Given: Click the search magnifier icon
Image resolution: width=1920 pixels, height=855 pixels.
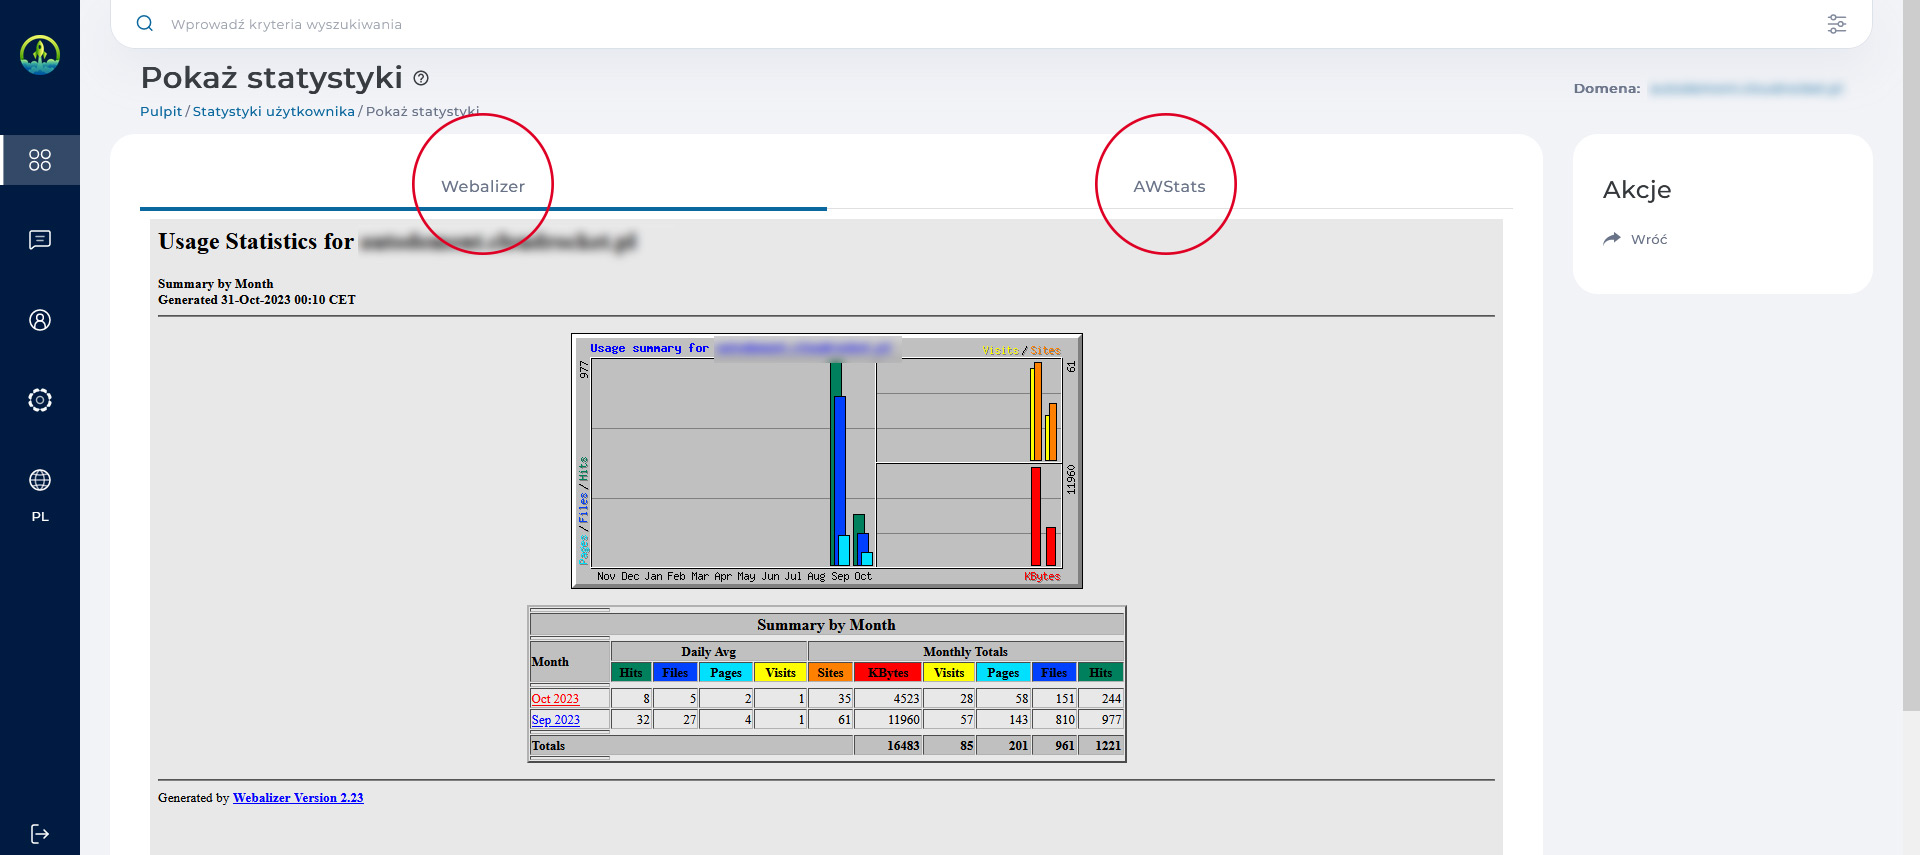Looking at the screenshot, I should [145, 24].
